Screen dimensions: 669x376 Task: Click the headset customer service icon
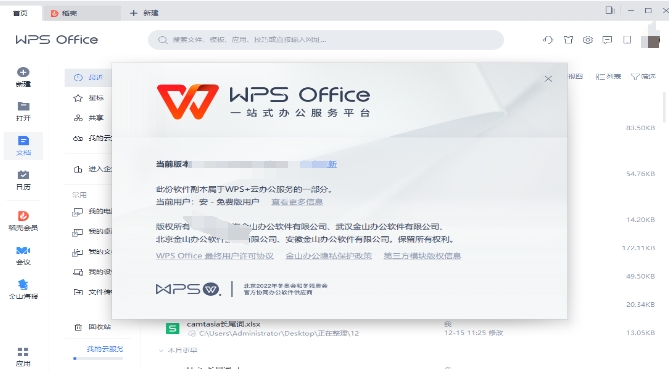(x=548, y=40)
